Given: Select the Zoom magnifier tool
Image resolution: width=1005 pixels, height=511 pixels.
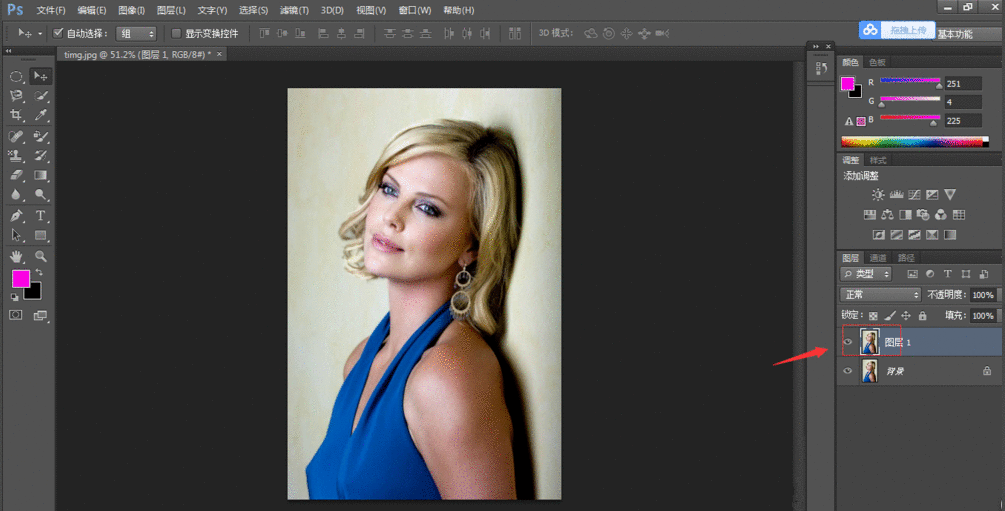Looking at the screenshot, I should (x=41, y=256).
